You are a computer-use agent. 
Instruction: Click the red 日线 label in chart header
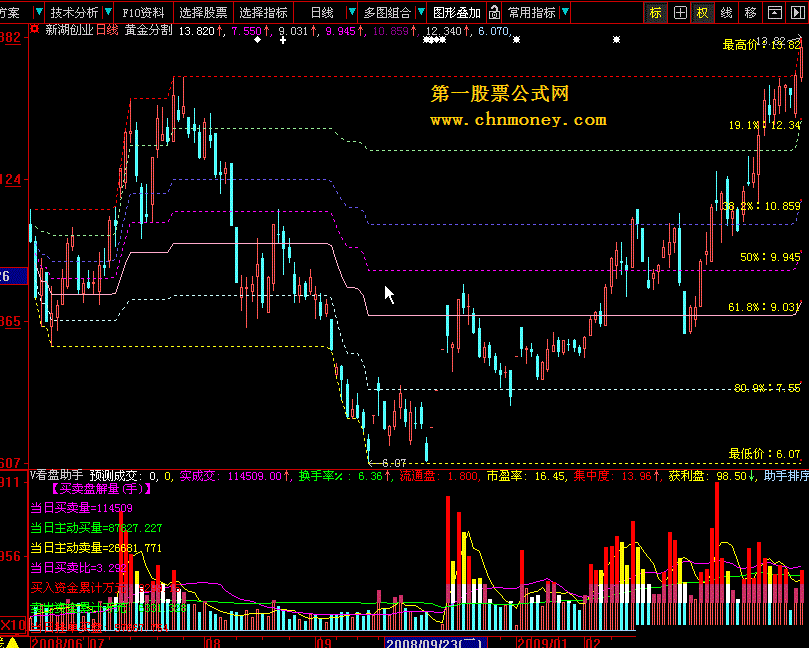107,30
